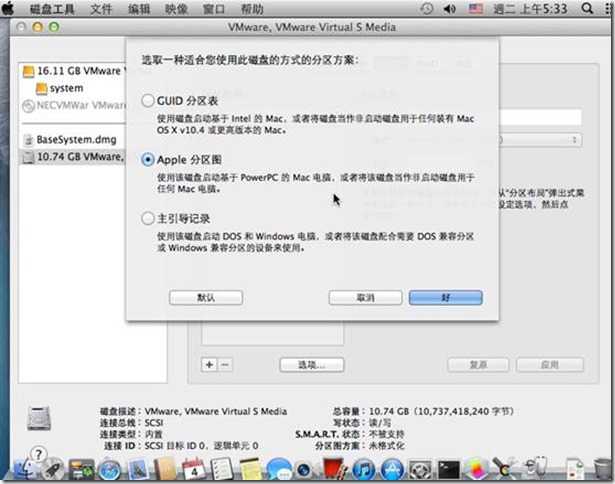615x484 pixels.
Task: Open 文件 menu
Action: click(x=101, y=9)
